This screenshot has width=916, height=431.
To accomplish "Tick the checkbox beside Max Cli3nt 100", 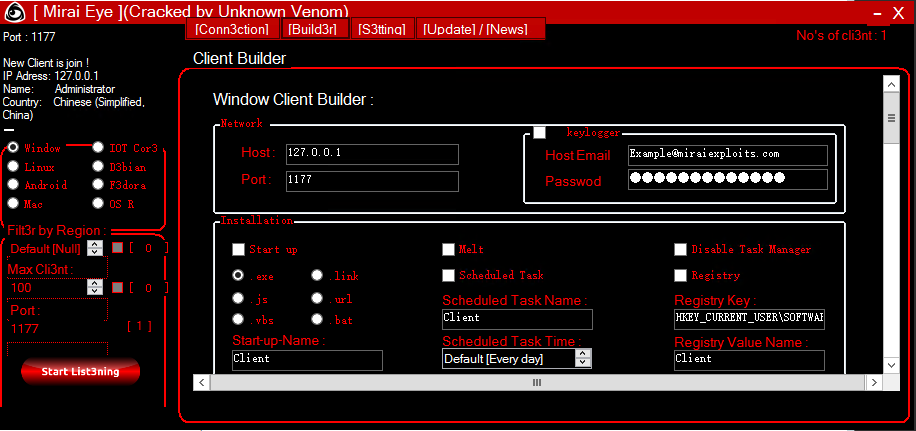I will coord(117,287).
